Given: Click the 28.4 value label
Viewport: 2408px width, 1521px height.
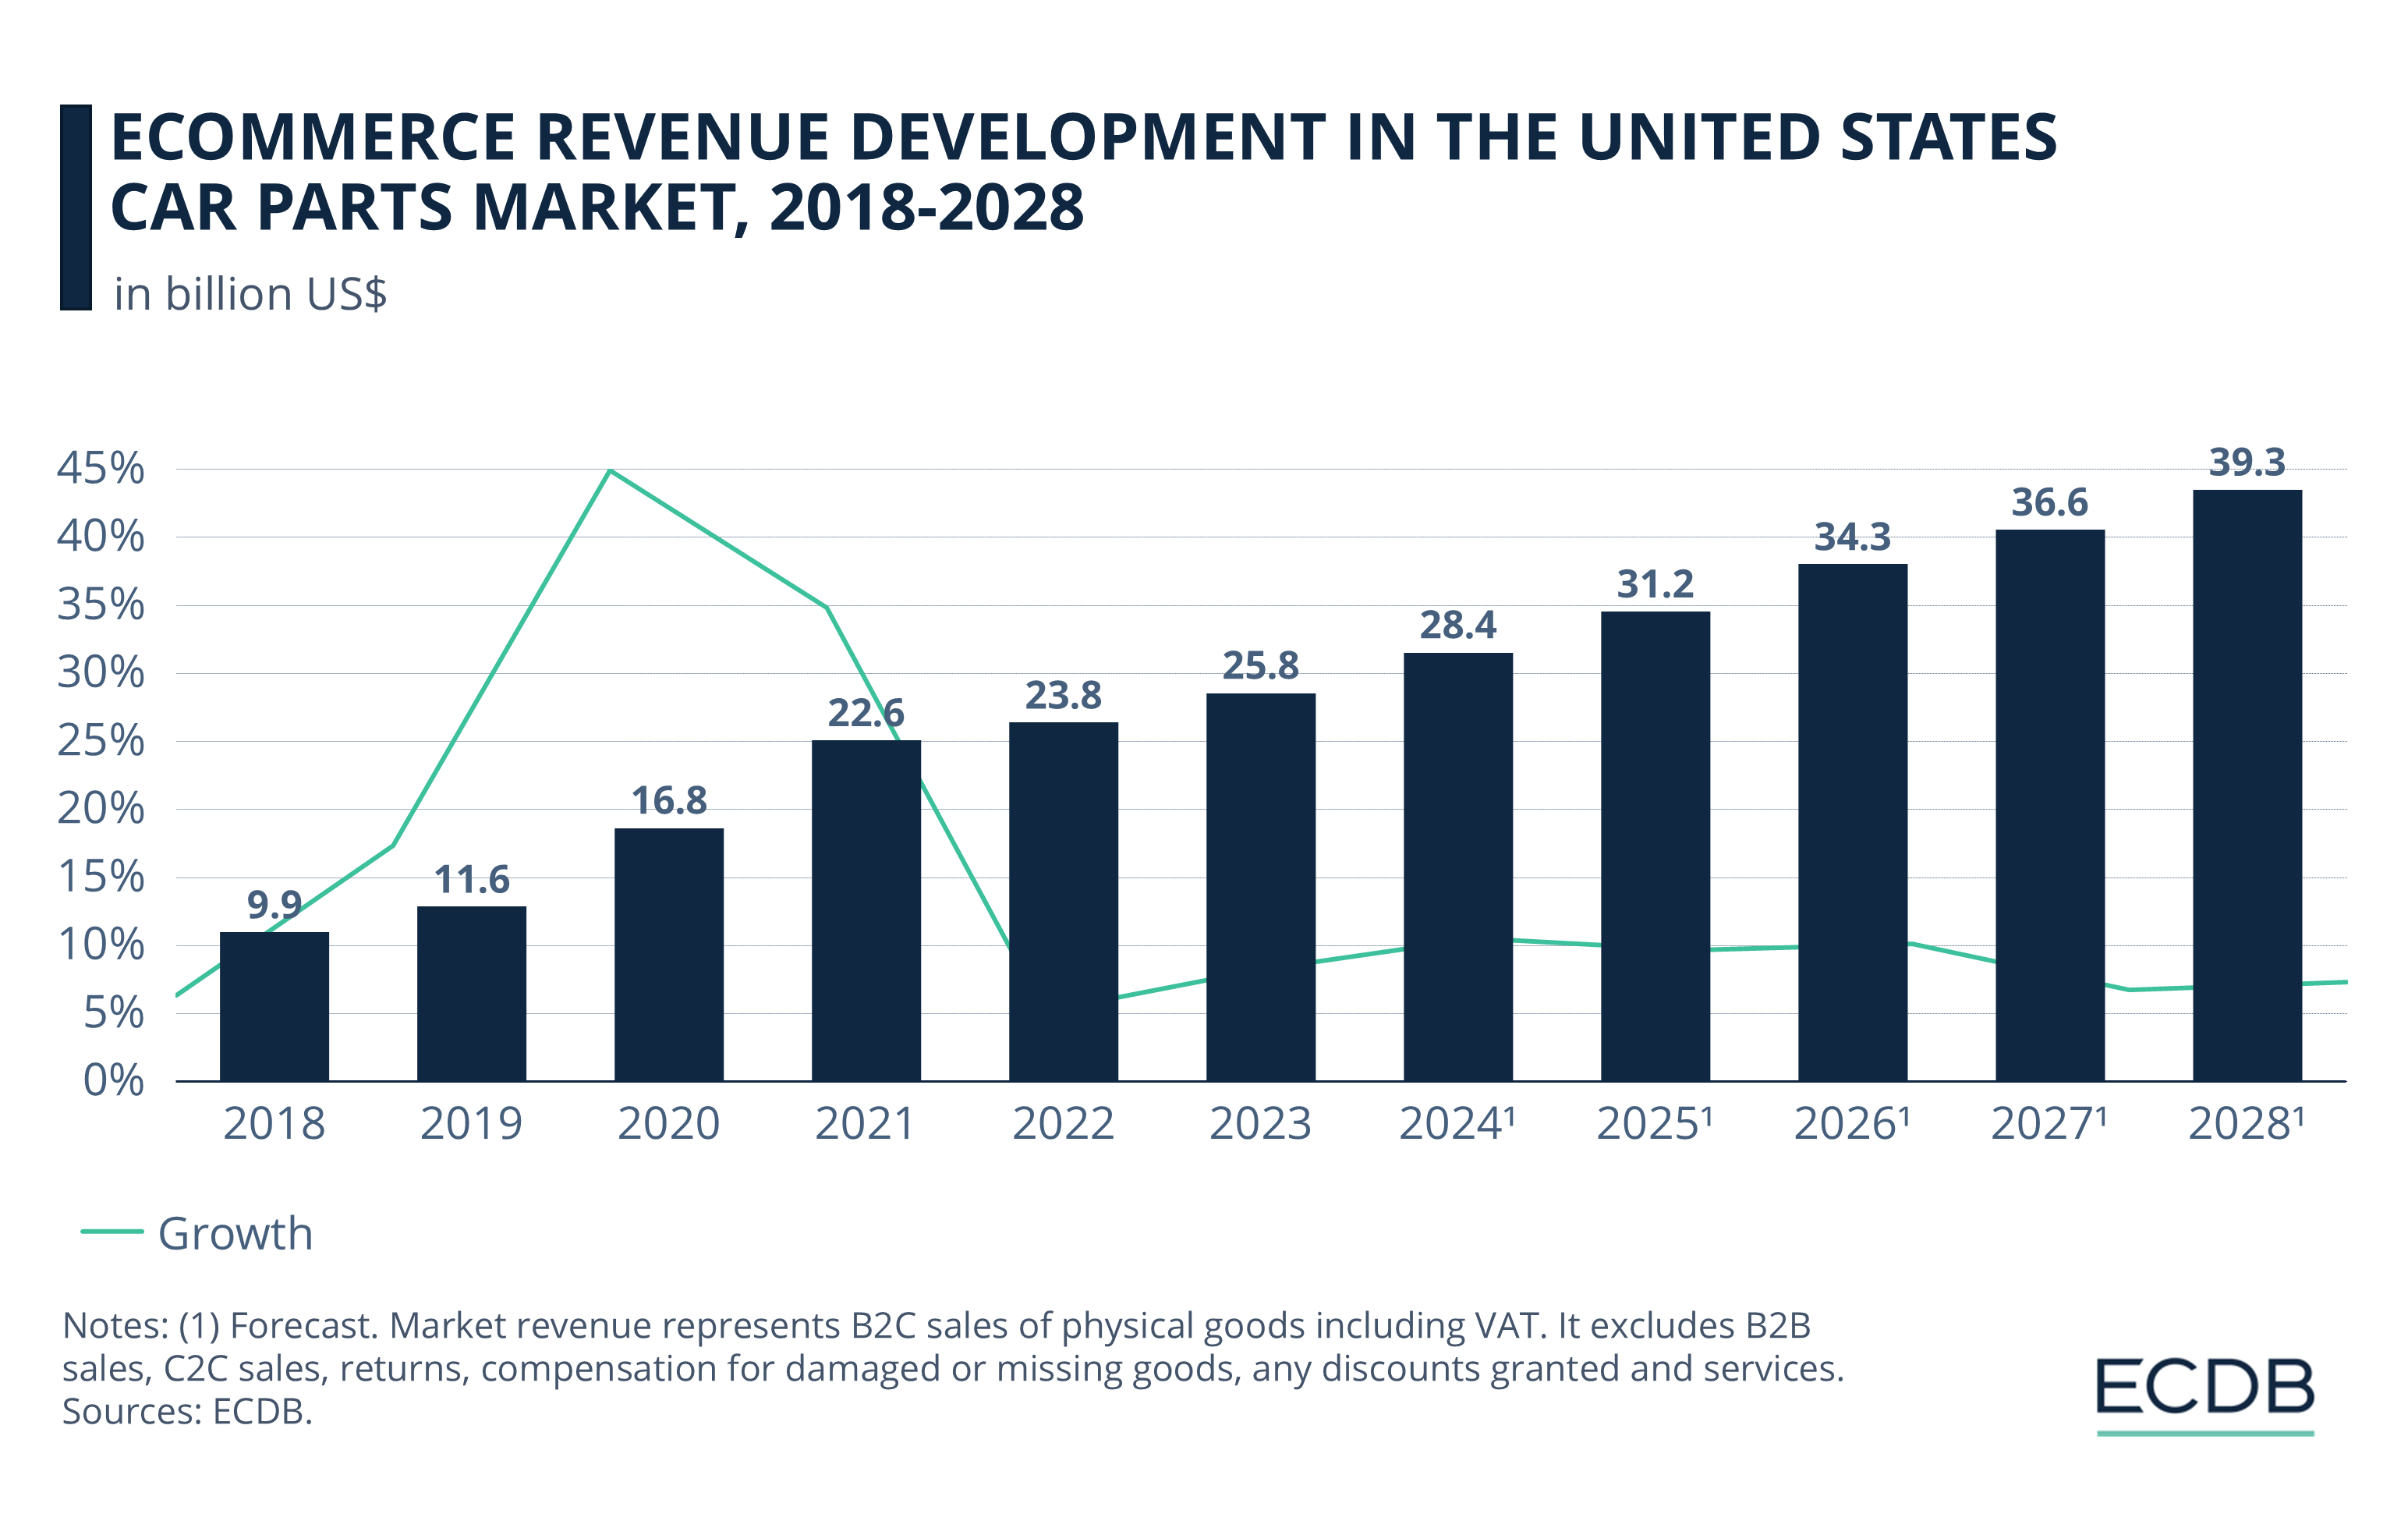Looking at the screenshot, I should 1458,625.
